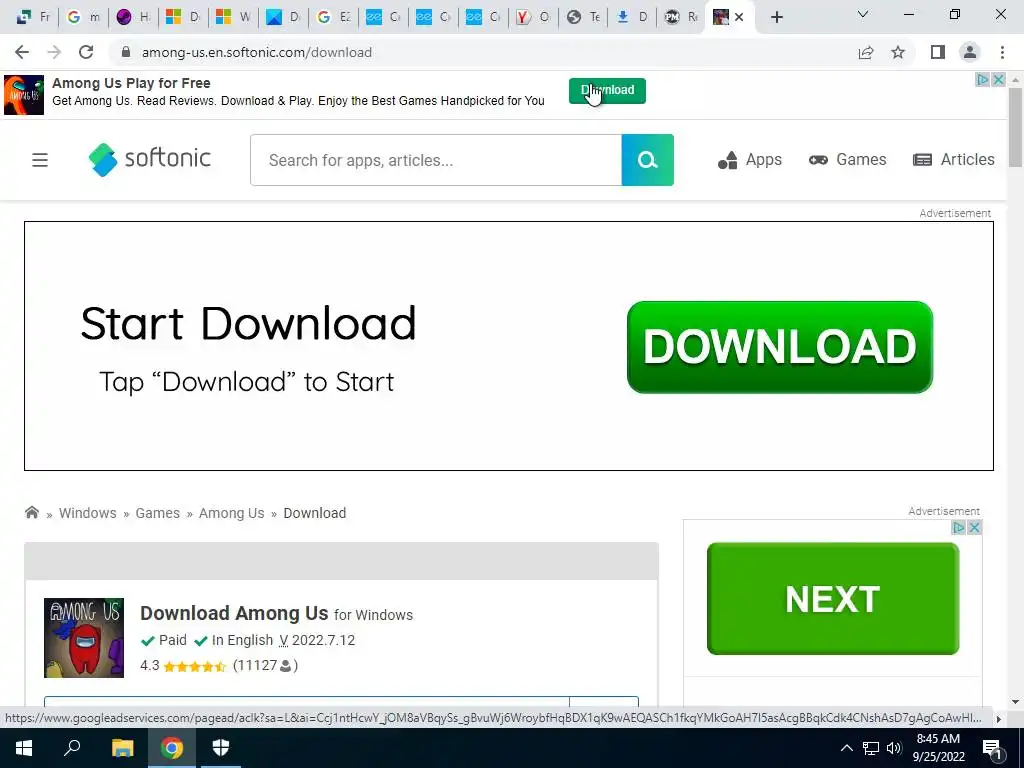Click the magnifier search button
Image resolution: width=1024 pixels, height=768 pixels.
(x=647, y=160)
